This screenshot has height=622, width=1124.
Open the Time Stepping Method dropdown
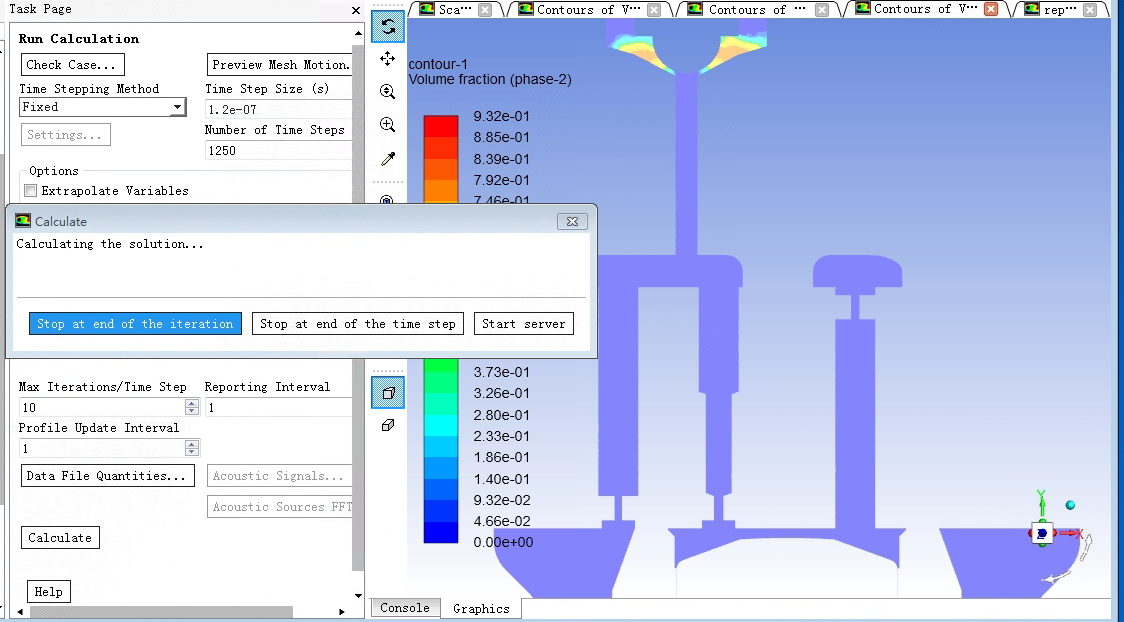click(x=177, y=107)
